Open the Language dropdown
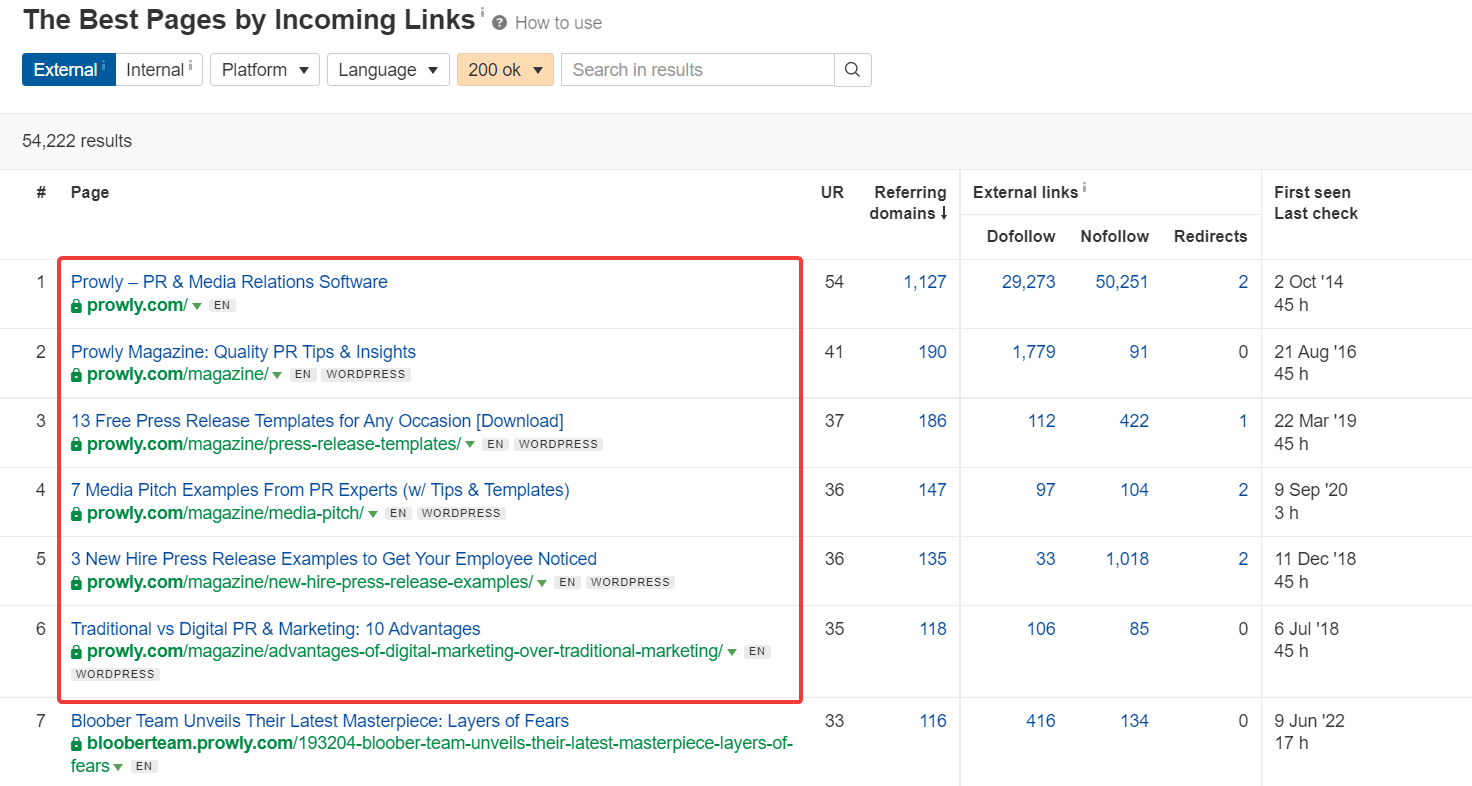 tap(388, 70)
